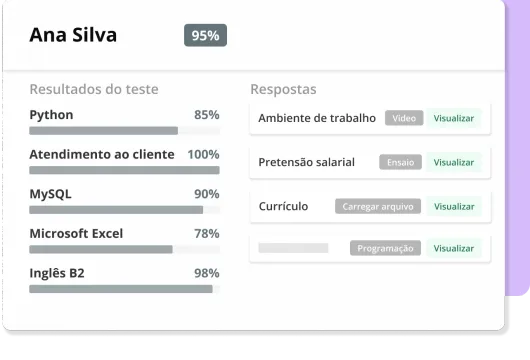View the Ambiente de trabalho response

tap(454, 118)
